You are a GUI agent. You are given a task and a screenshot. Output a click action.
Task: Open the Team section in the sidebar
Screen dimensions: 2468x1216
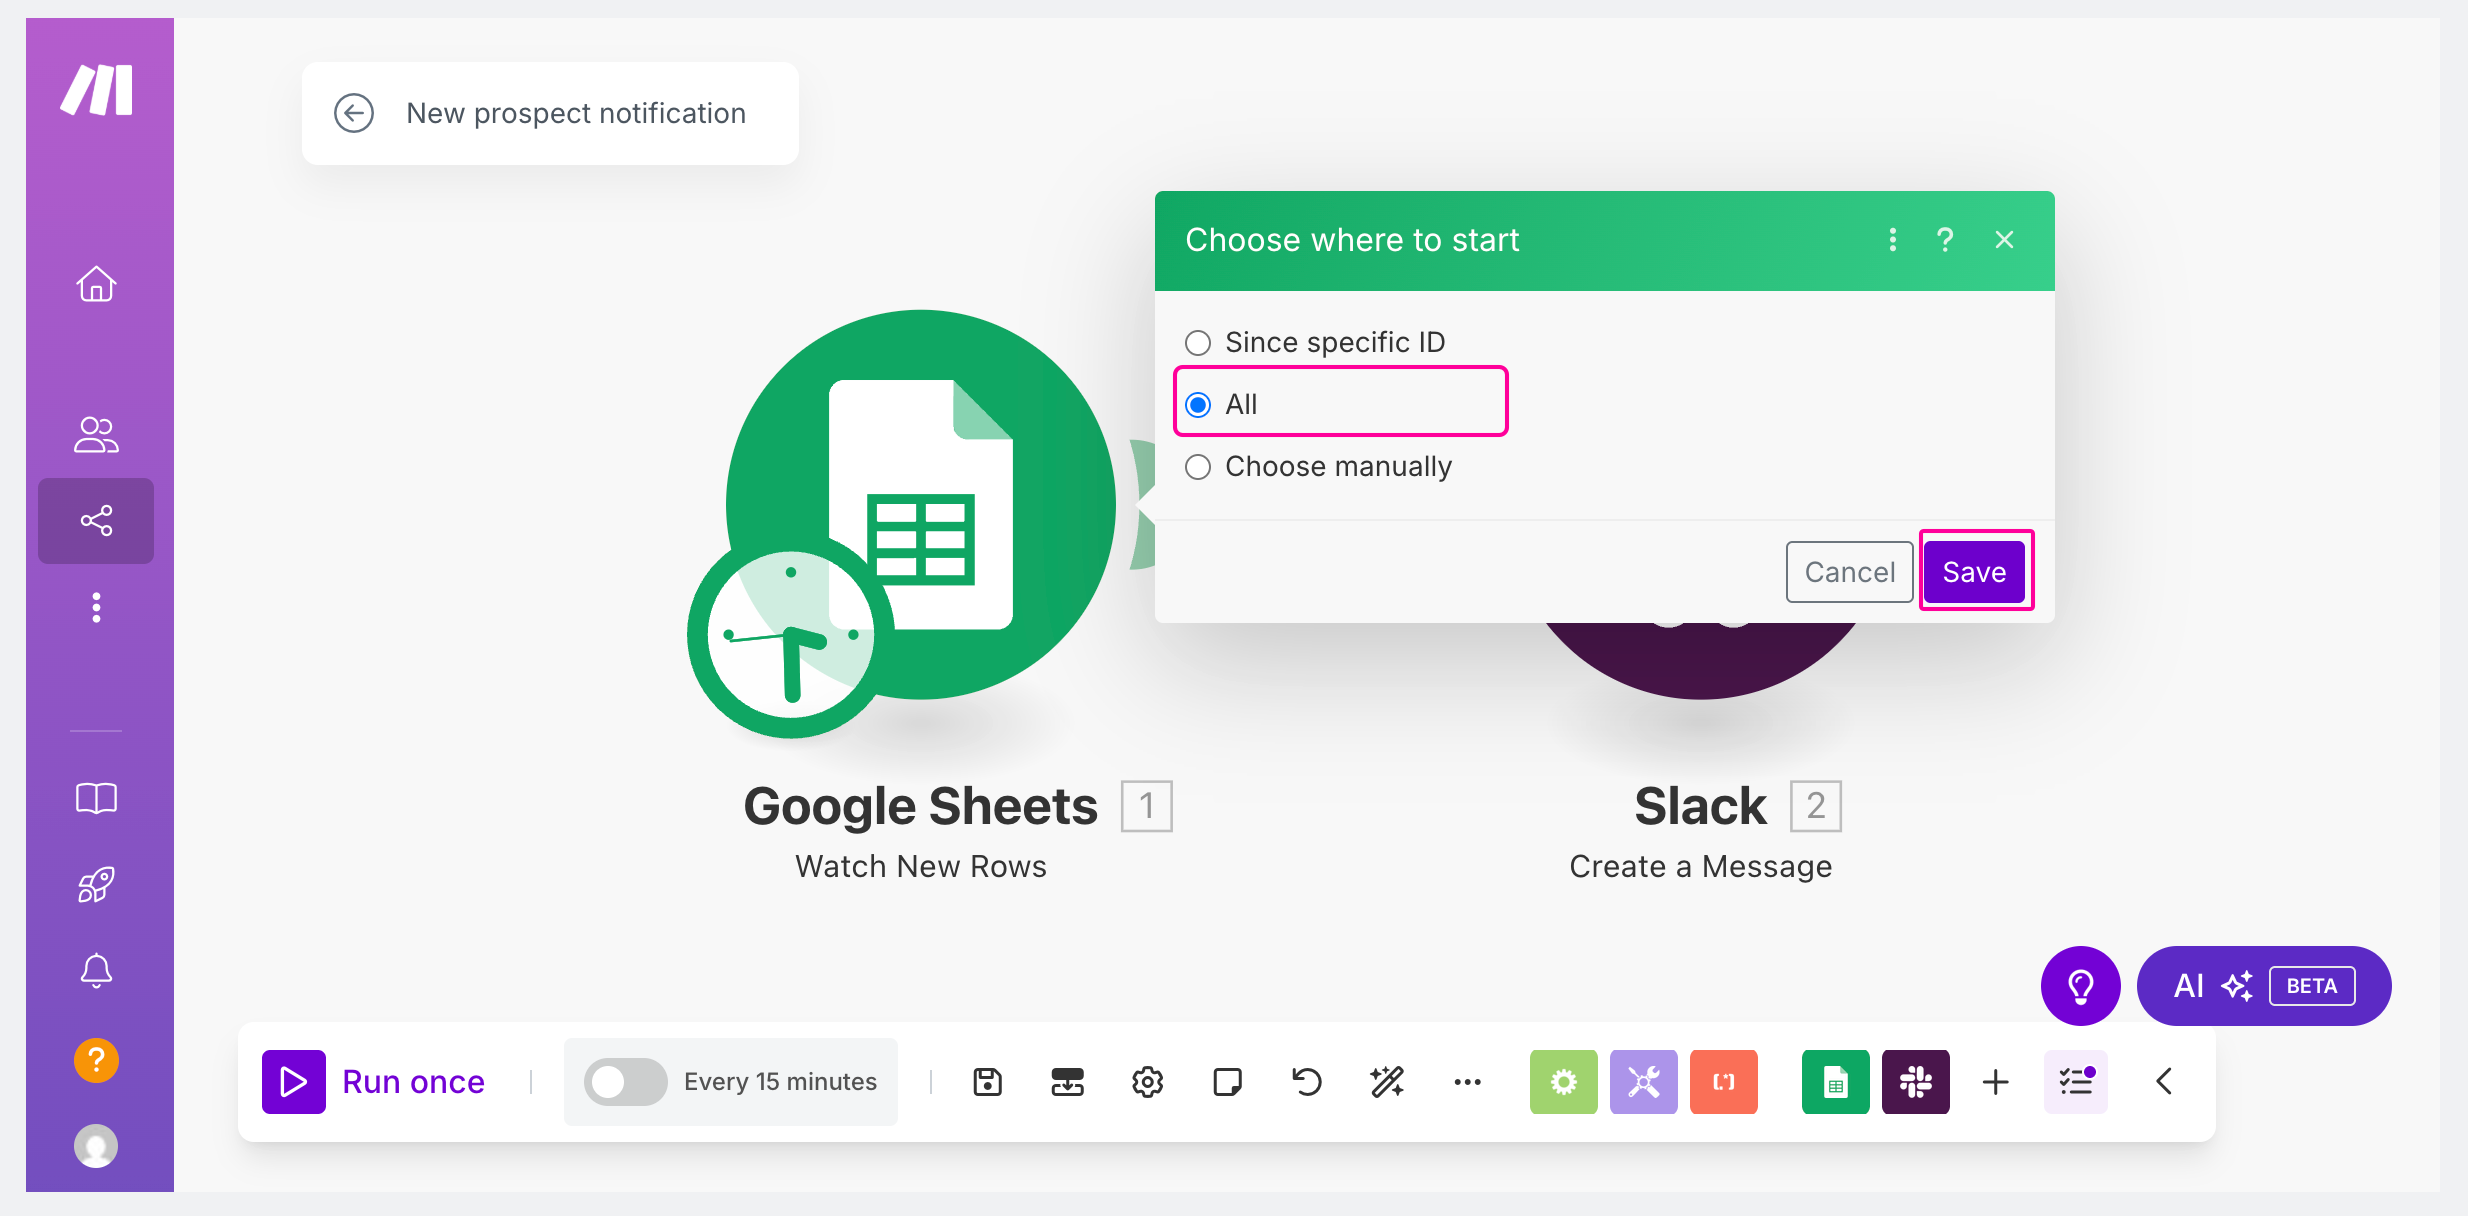(x=96, y=435)
